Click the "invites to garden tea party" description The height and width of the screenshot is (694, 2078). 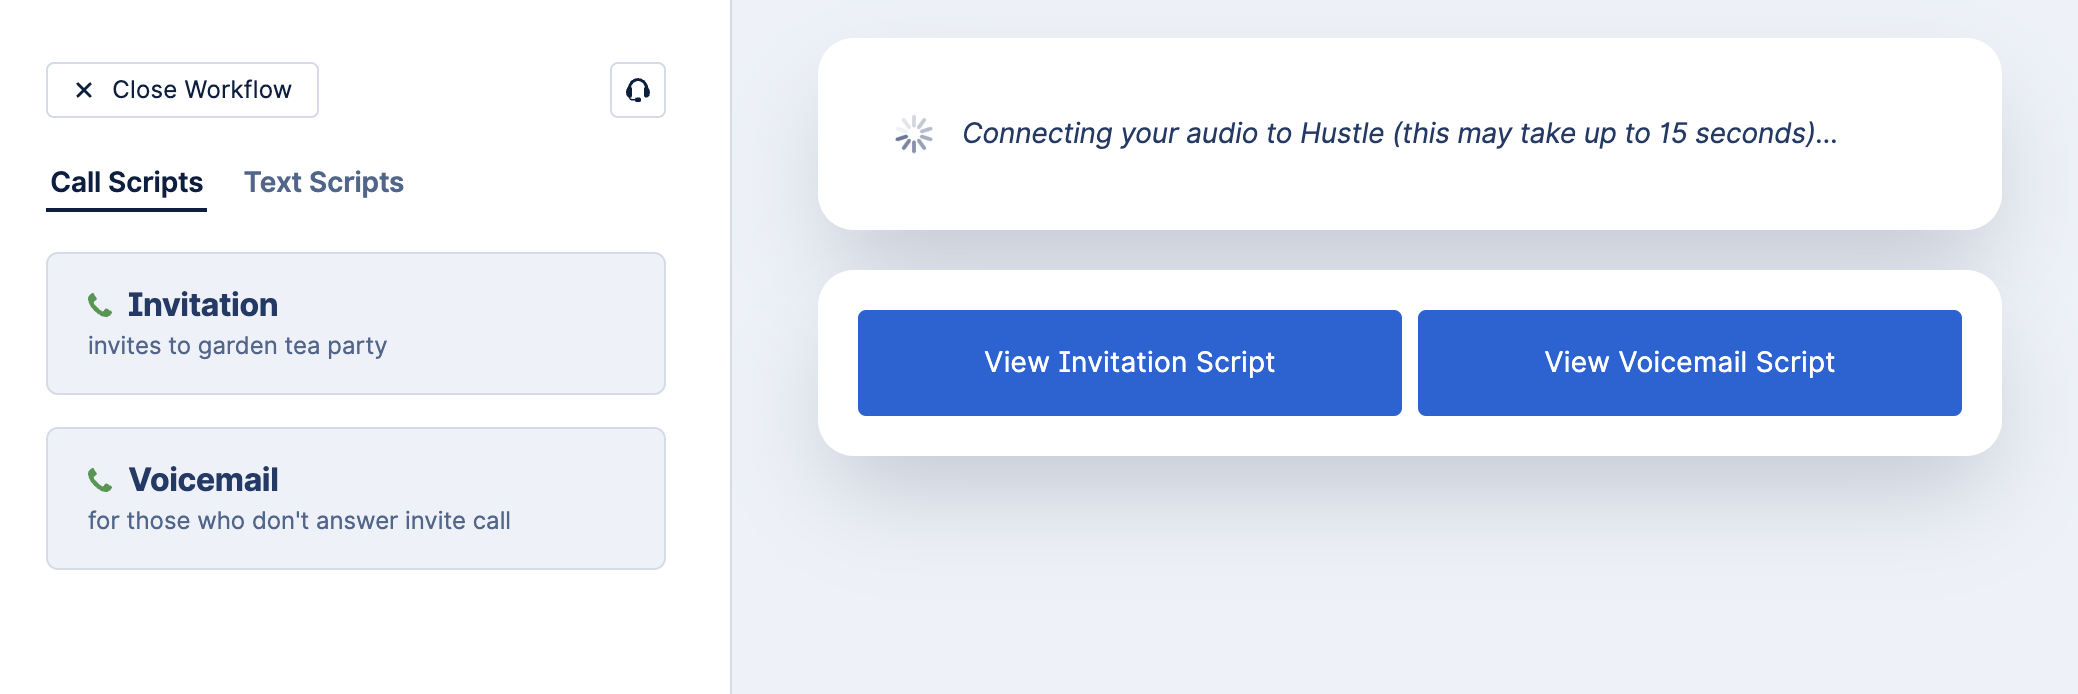pyautogui.click(x=237, y=346)
